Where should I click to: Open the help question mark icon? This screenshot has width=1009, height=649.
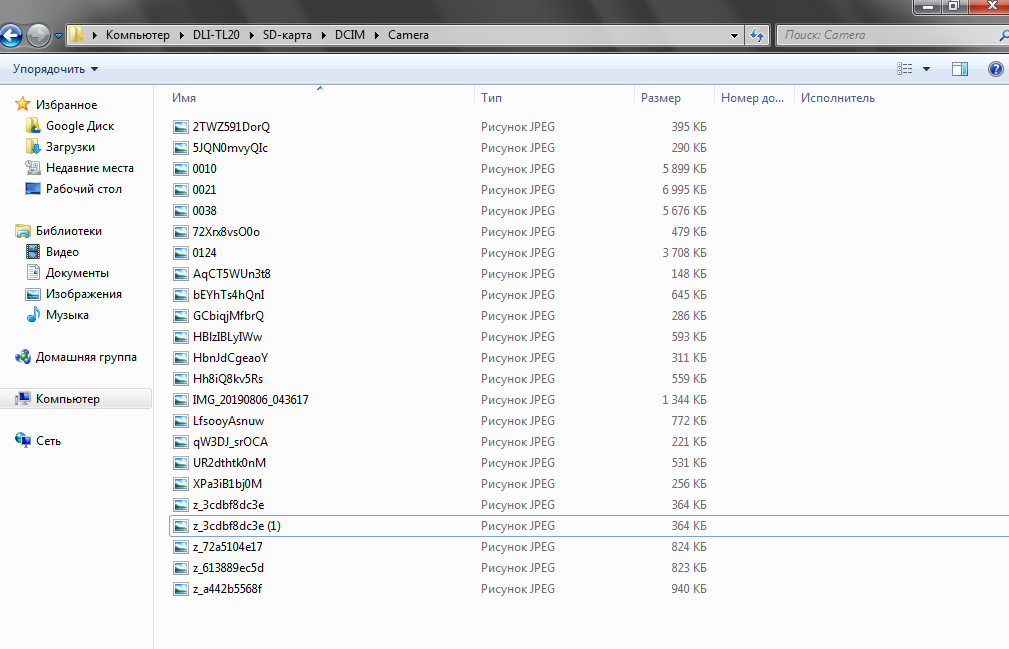[995, 69]
